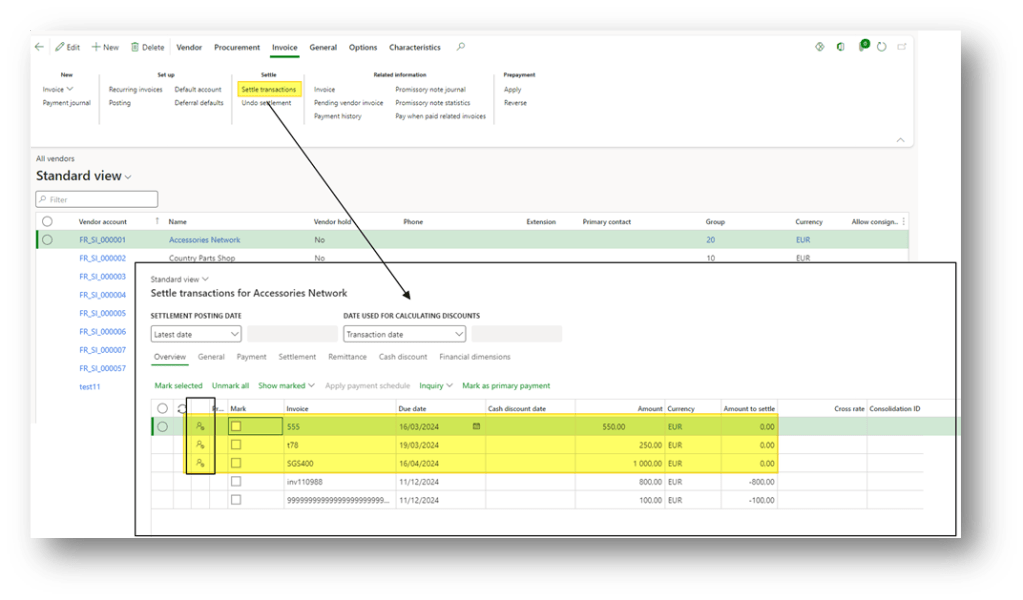
Task: Mark the checkbox for invoice 555
Action: click(237, 426)
